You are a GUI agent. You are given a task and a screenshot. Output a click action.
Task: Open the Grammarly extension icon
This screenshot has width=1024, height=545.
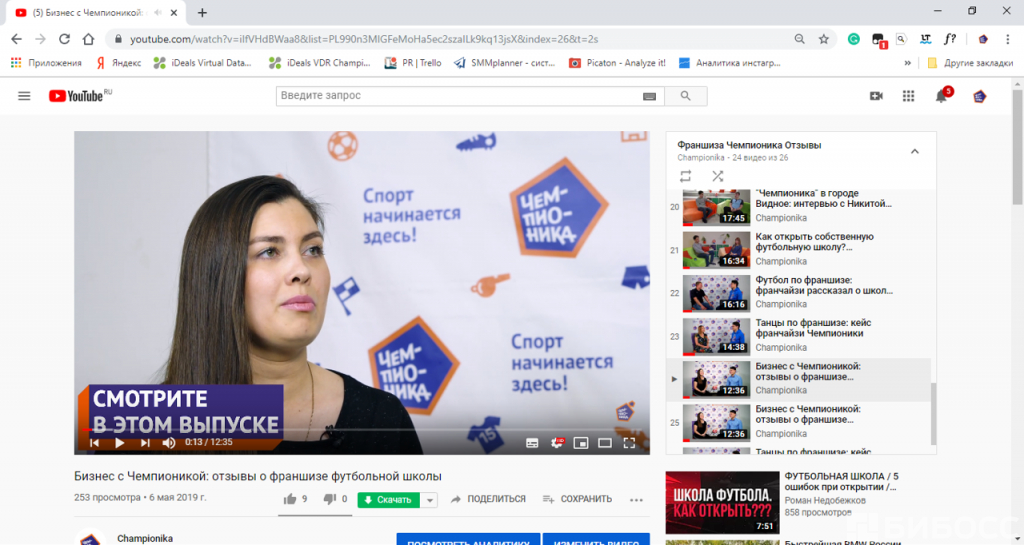click(x=854, y=39)
